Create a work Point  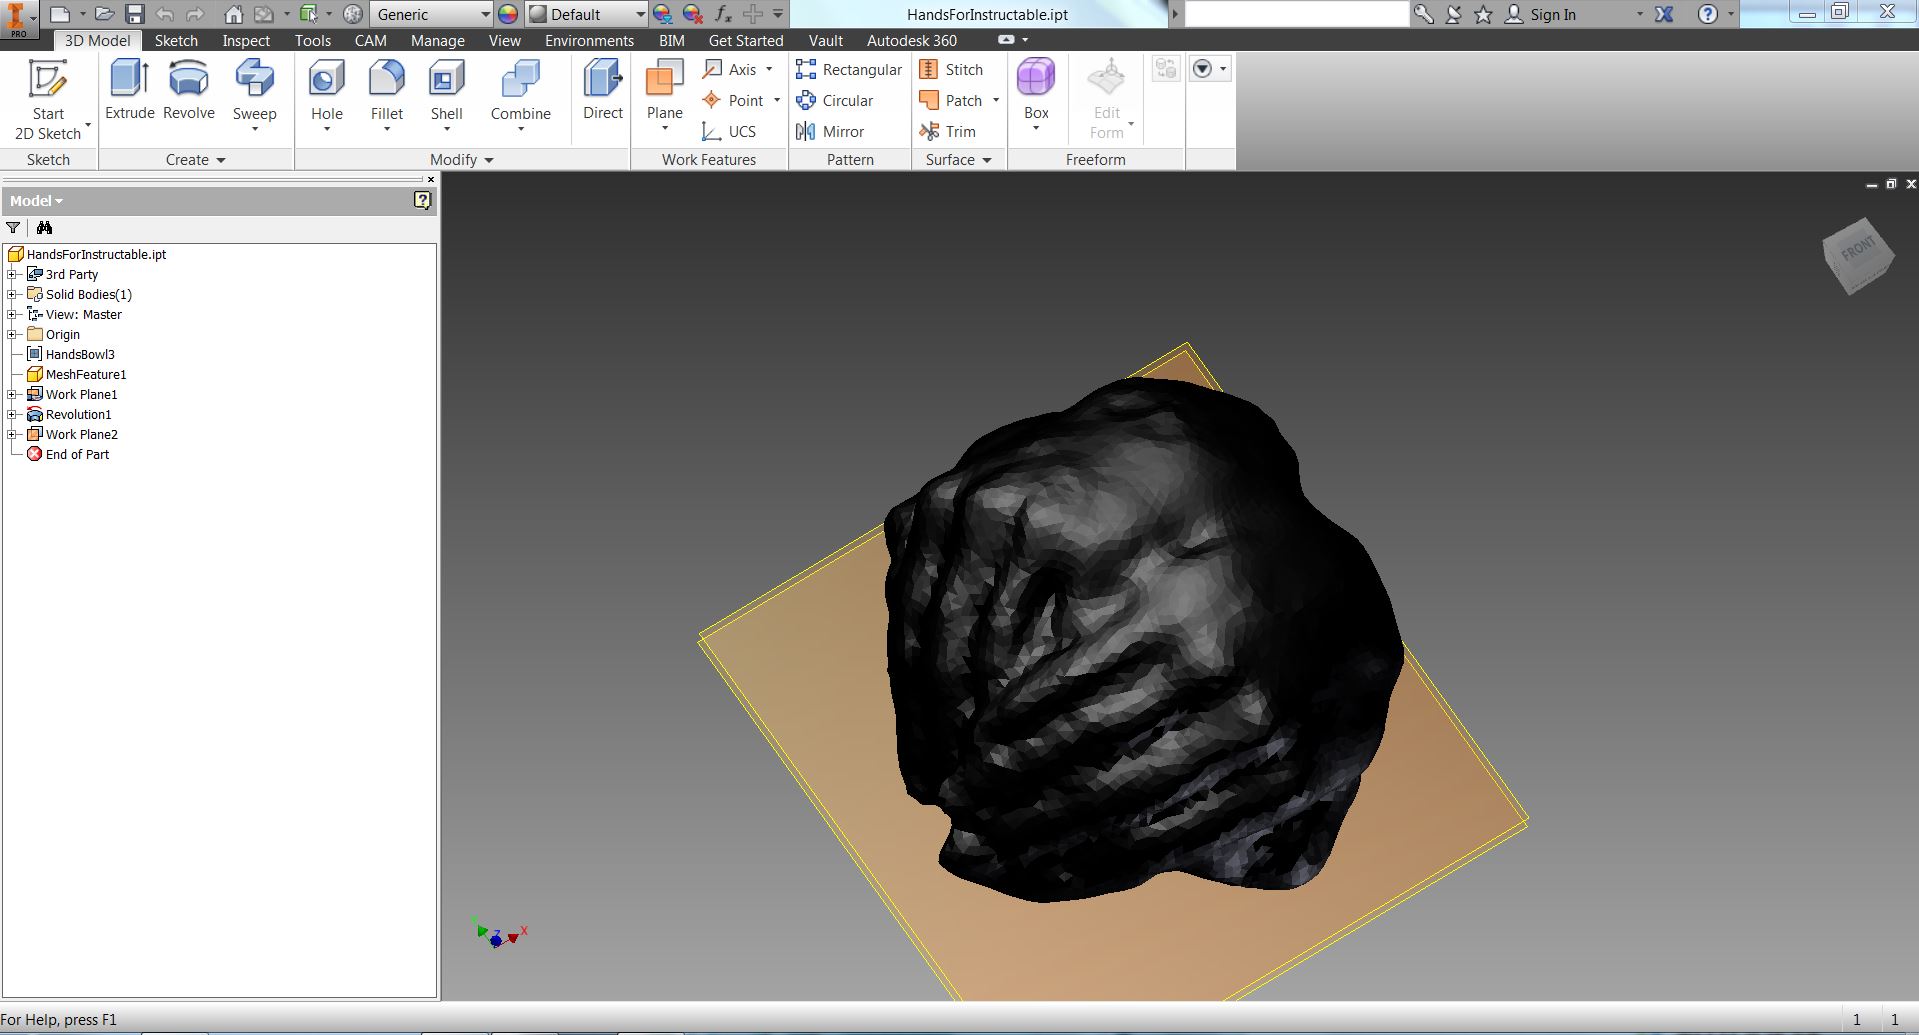tap(740, 100)
